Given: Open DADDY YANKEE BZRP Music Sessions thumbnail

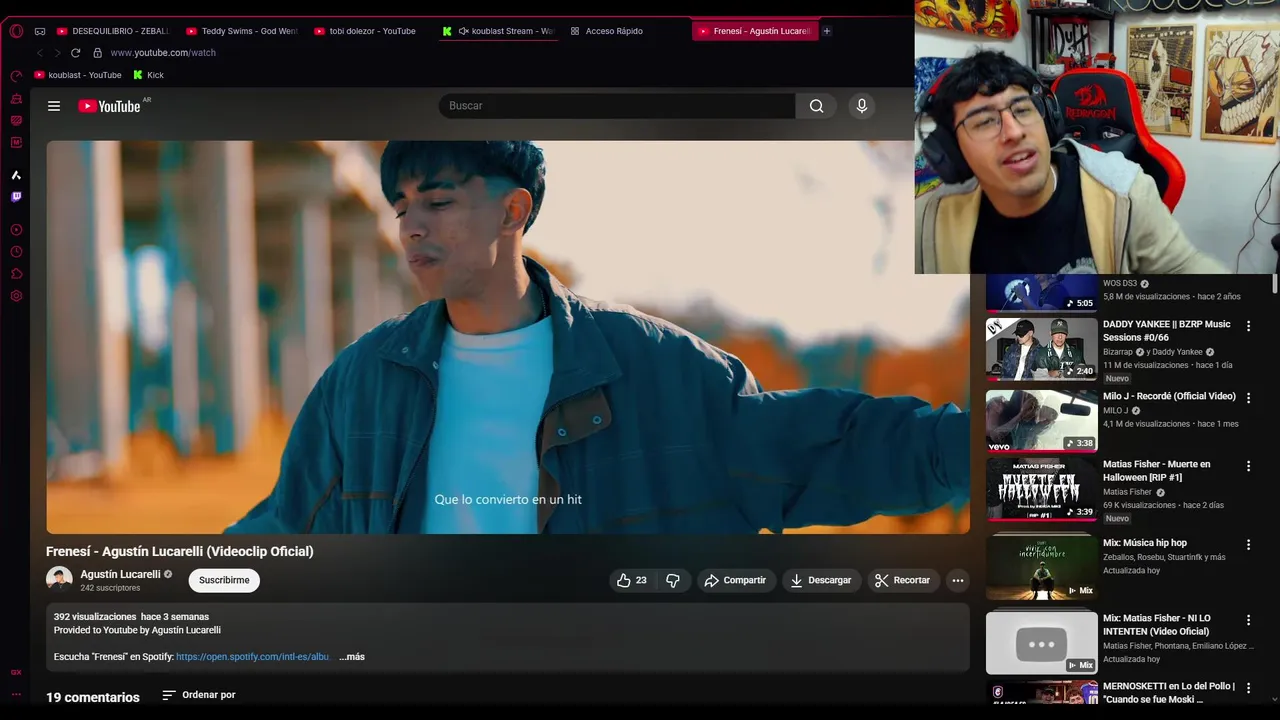Looking at the screenshot, I should pos(1041,349).
